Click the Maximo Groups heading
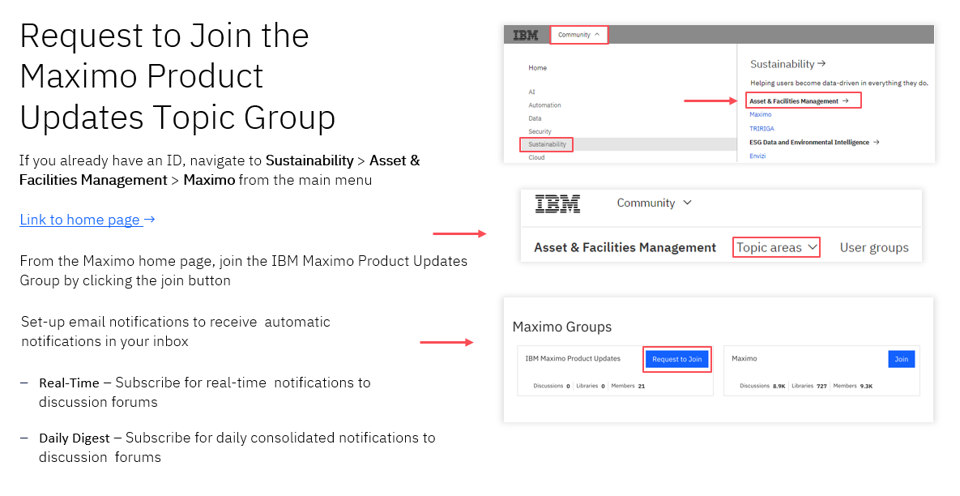 [561, 327]
